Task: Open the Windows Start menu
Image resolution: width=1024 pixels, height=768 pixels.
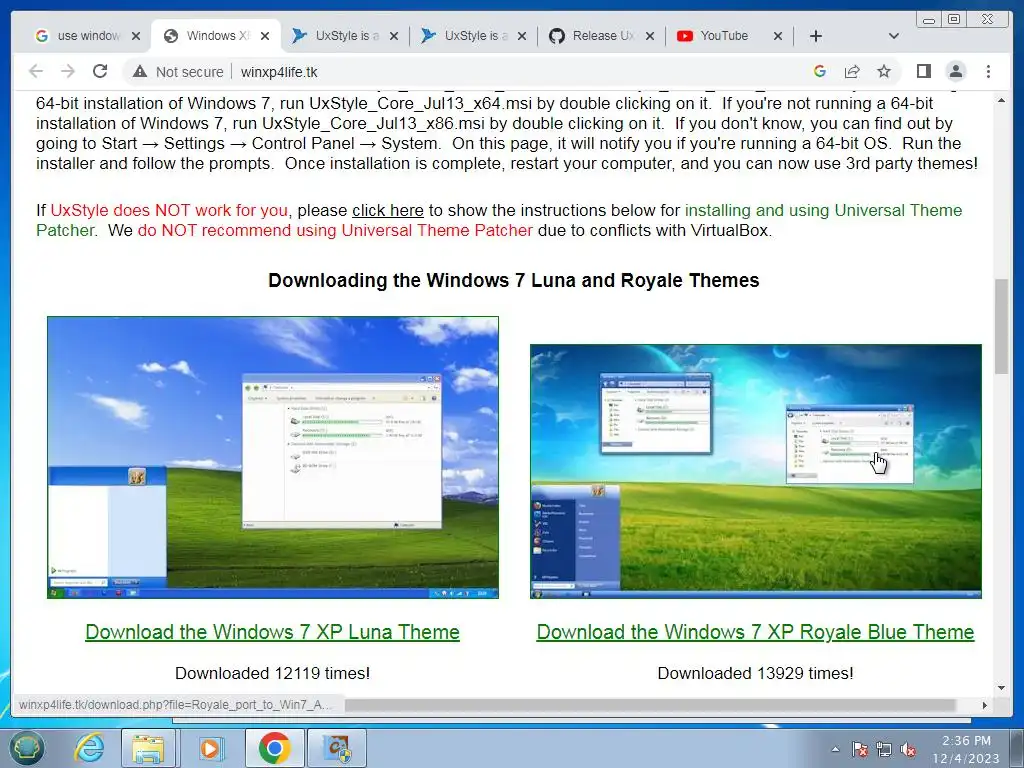Action: (x=26, y=748)
